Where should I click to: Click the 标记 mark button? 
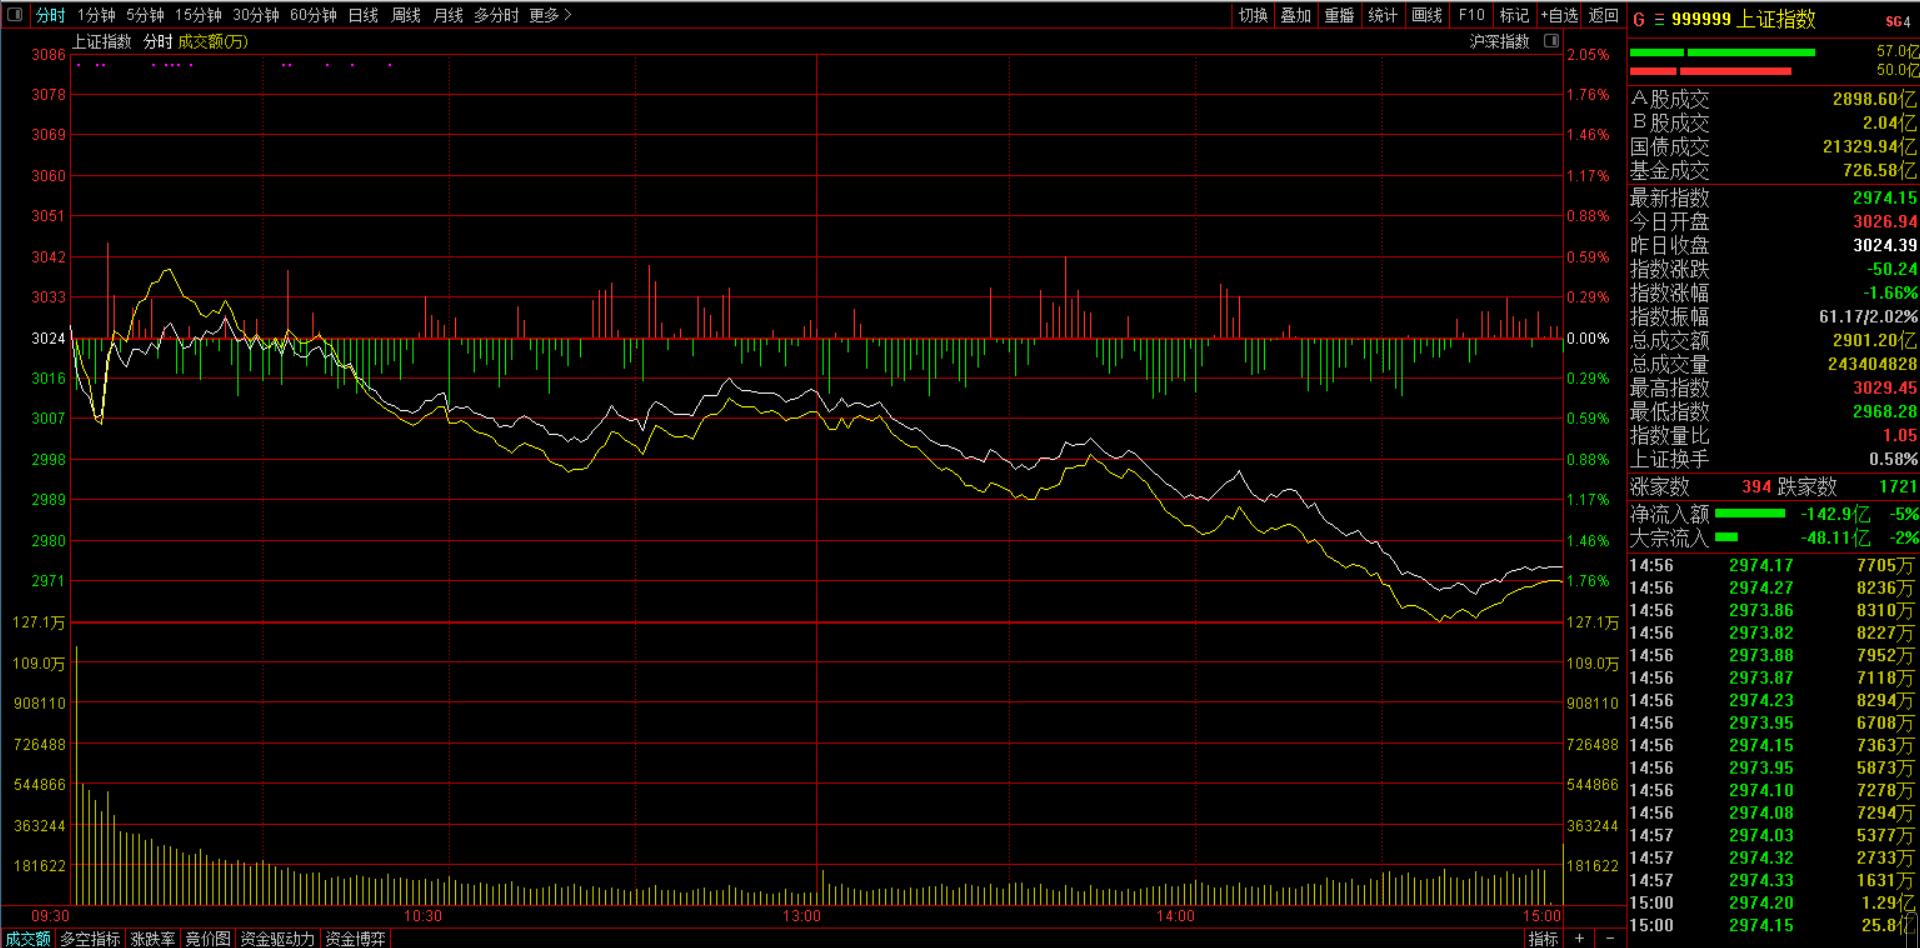(x=1514, y=15)
